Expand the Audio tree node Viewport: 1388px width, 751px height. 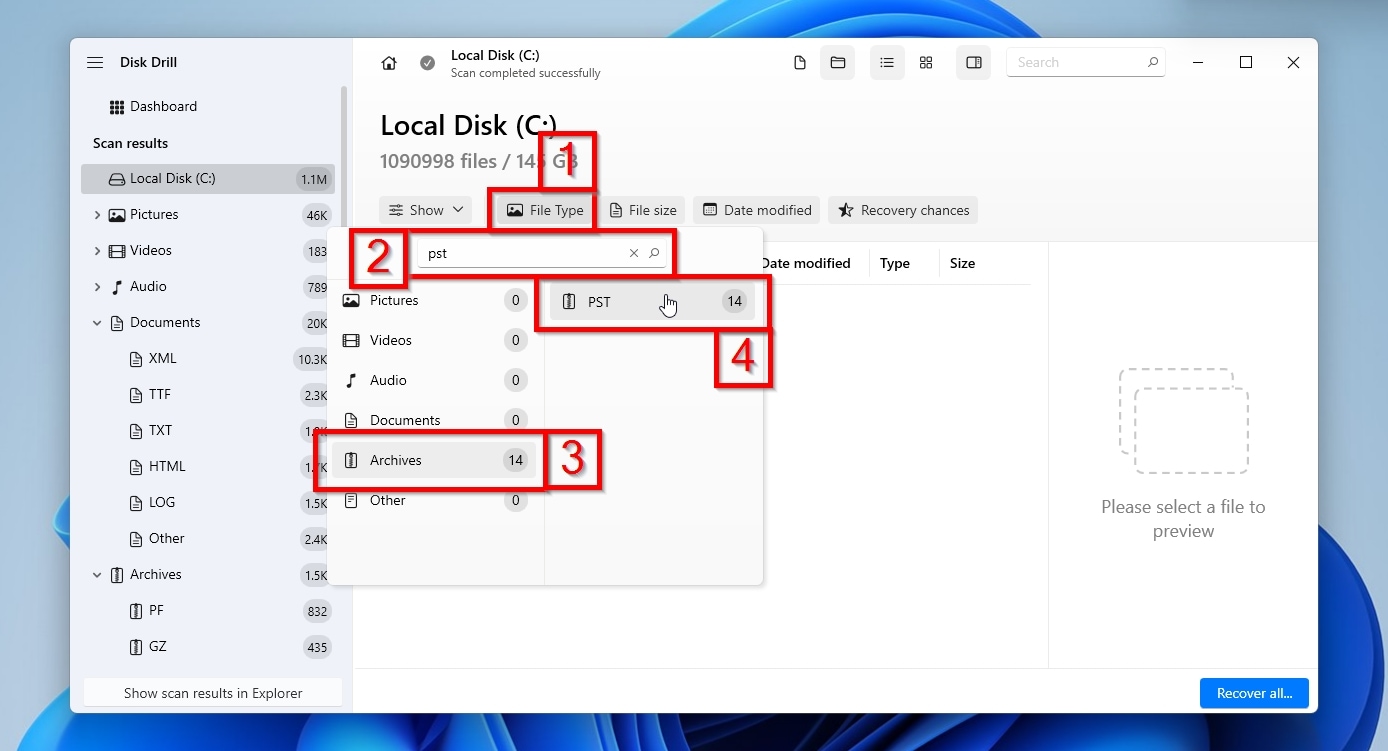[97, 287]
